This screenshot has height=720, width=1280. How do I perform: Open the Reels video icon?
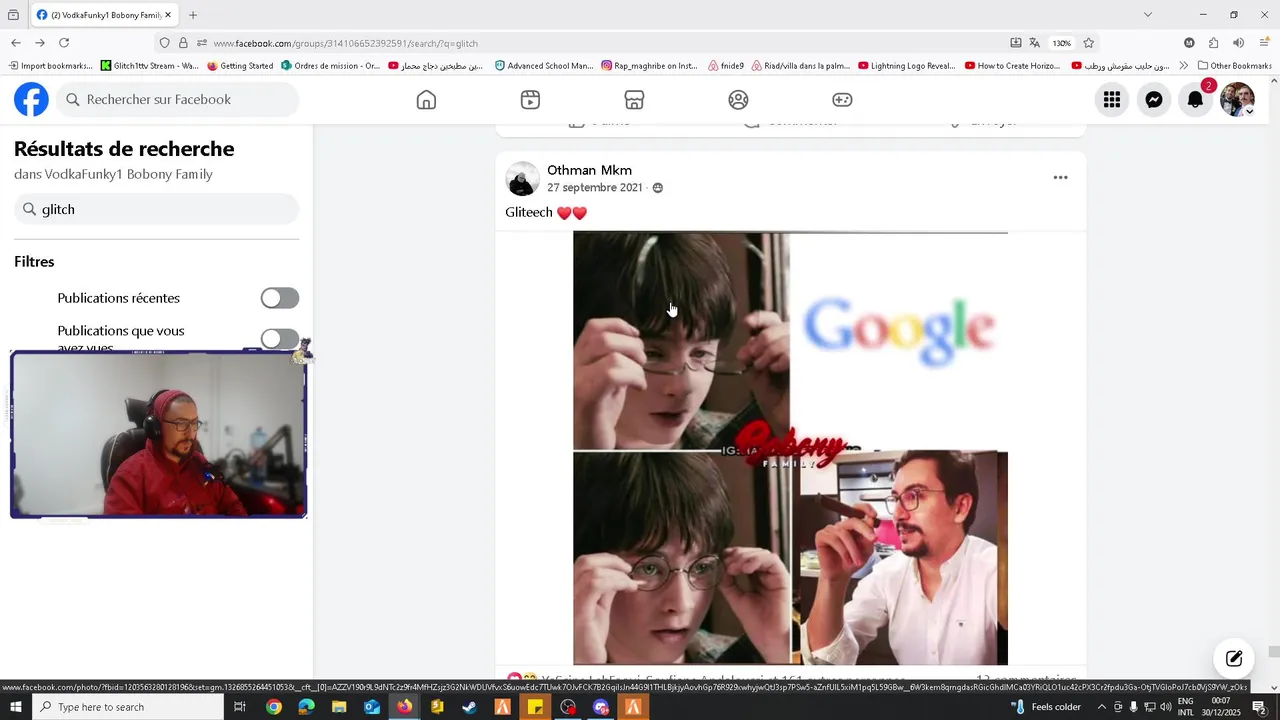pos(530,99)
